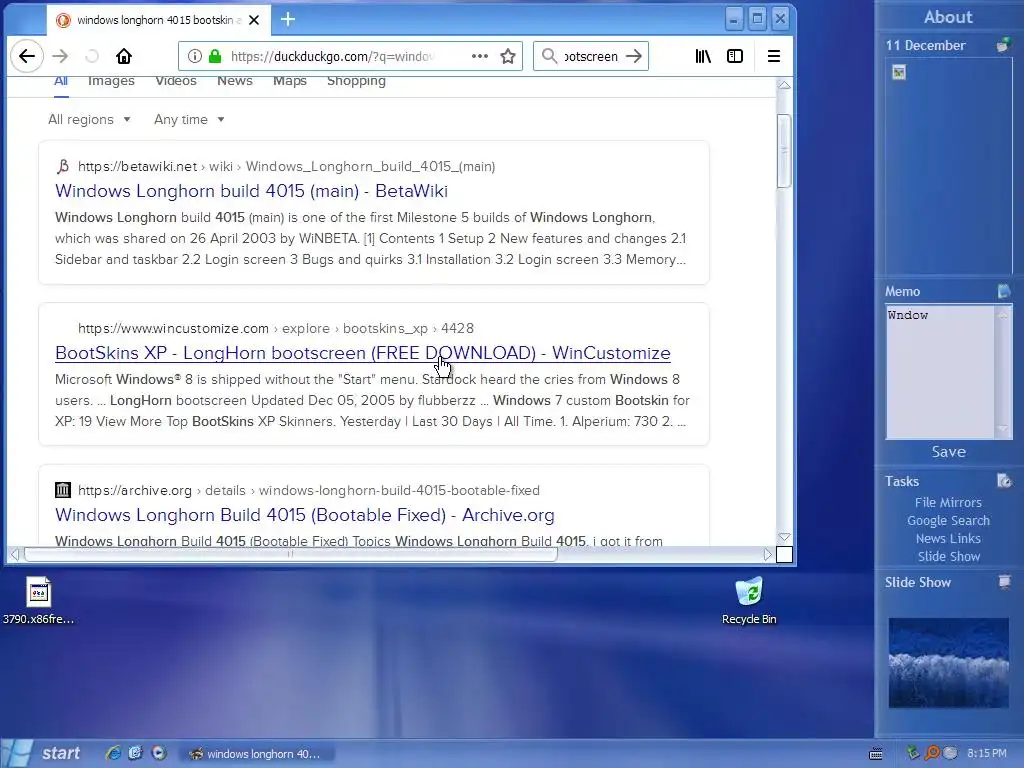The width and height of the screenshot is (1024, 768).
Task: Click the browser forward arrow
Action: pyautogui.click(x=60, y=56)
